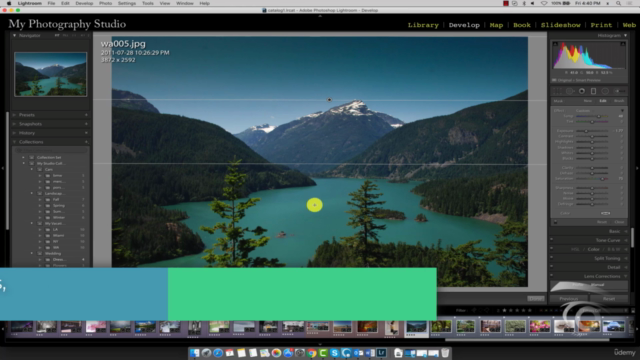
Task: Select Brush in the Mask row
Action: pos(619,101)
